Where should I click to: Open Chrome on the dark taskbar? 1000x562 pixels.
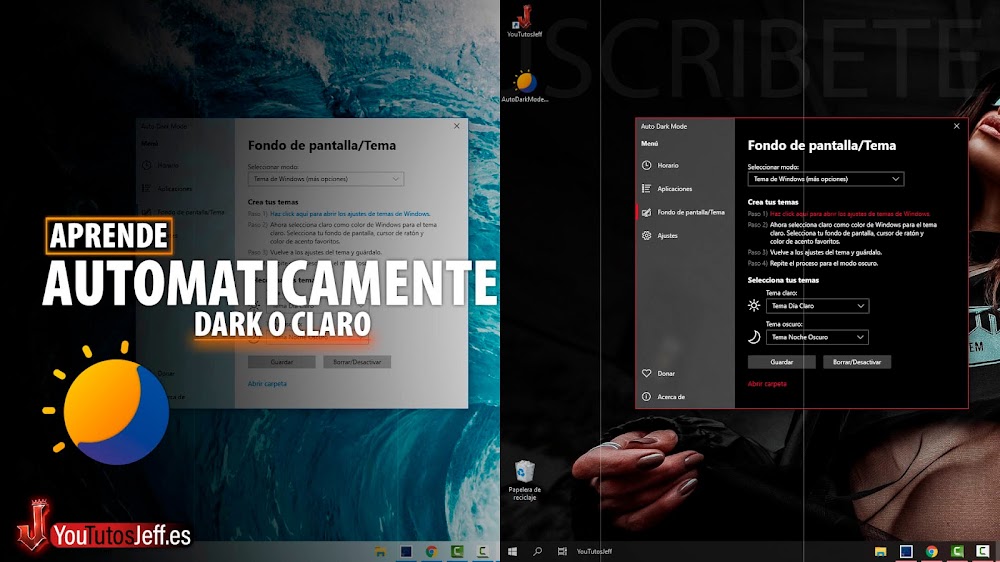(932, 551)
